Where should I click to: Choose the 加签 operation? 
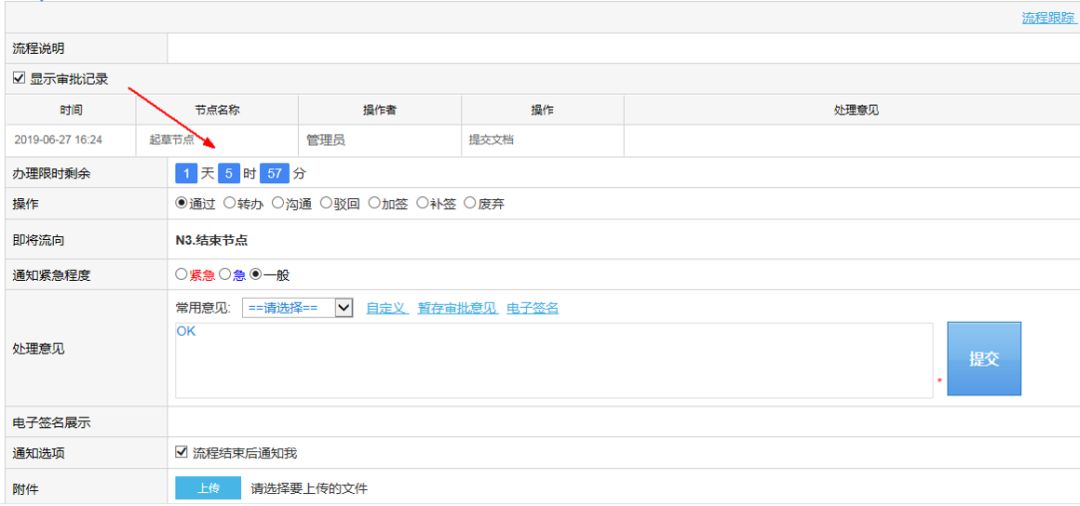point(374,204)
